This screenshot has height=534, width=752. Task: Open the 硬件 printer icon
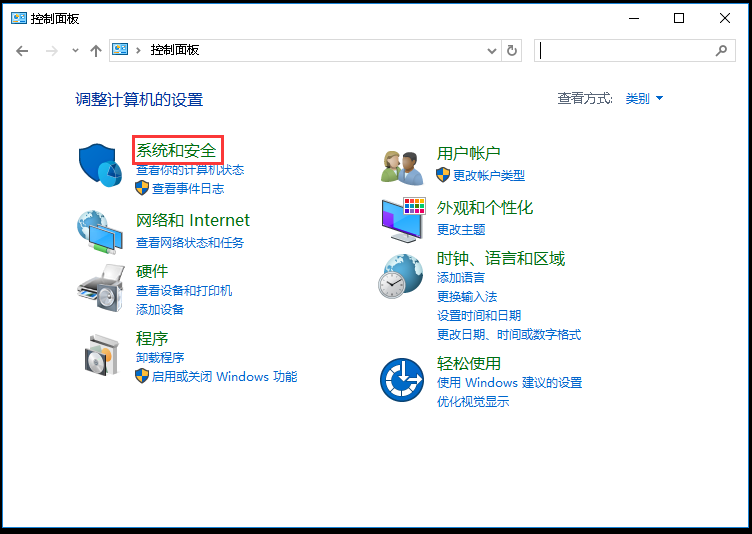pos(101,288)
